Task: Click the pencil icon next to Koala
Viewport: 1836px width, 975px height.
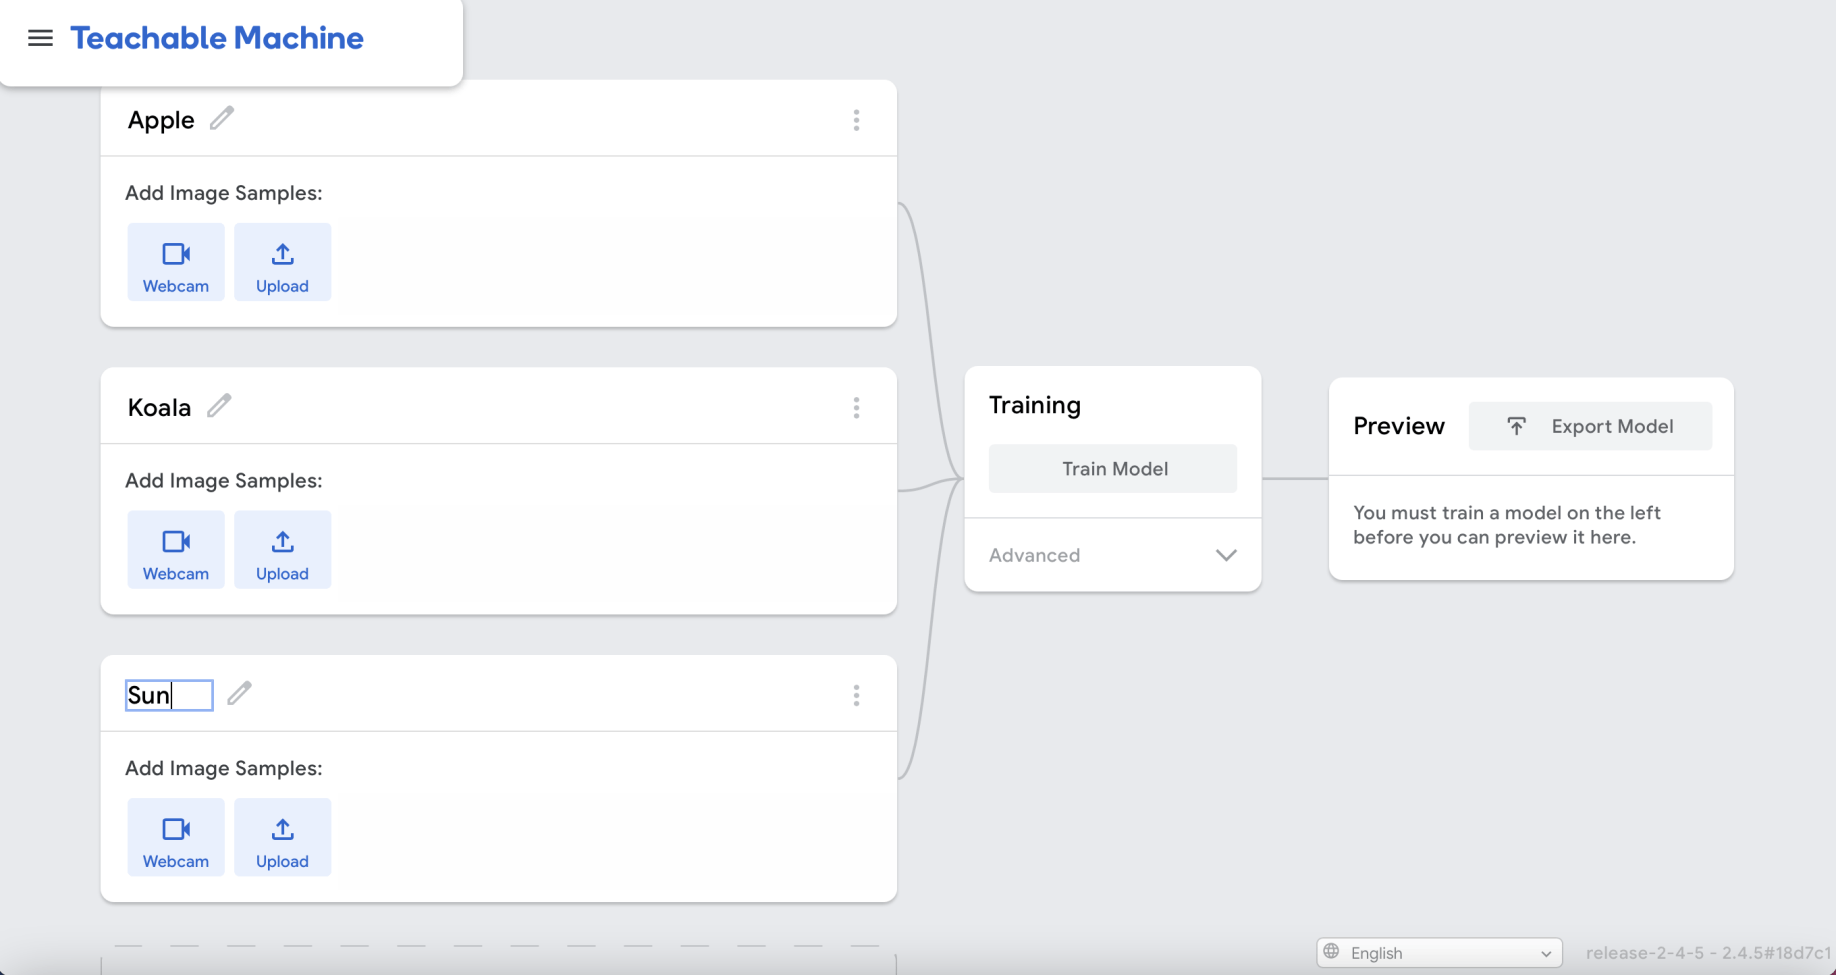Action: (x=219, y=406)
